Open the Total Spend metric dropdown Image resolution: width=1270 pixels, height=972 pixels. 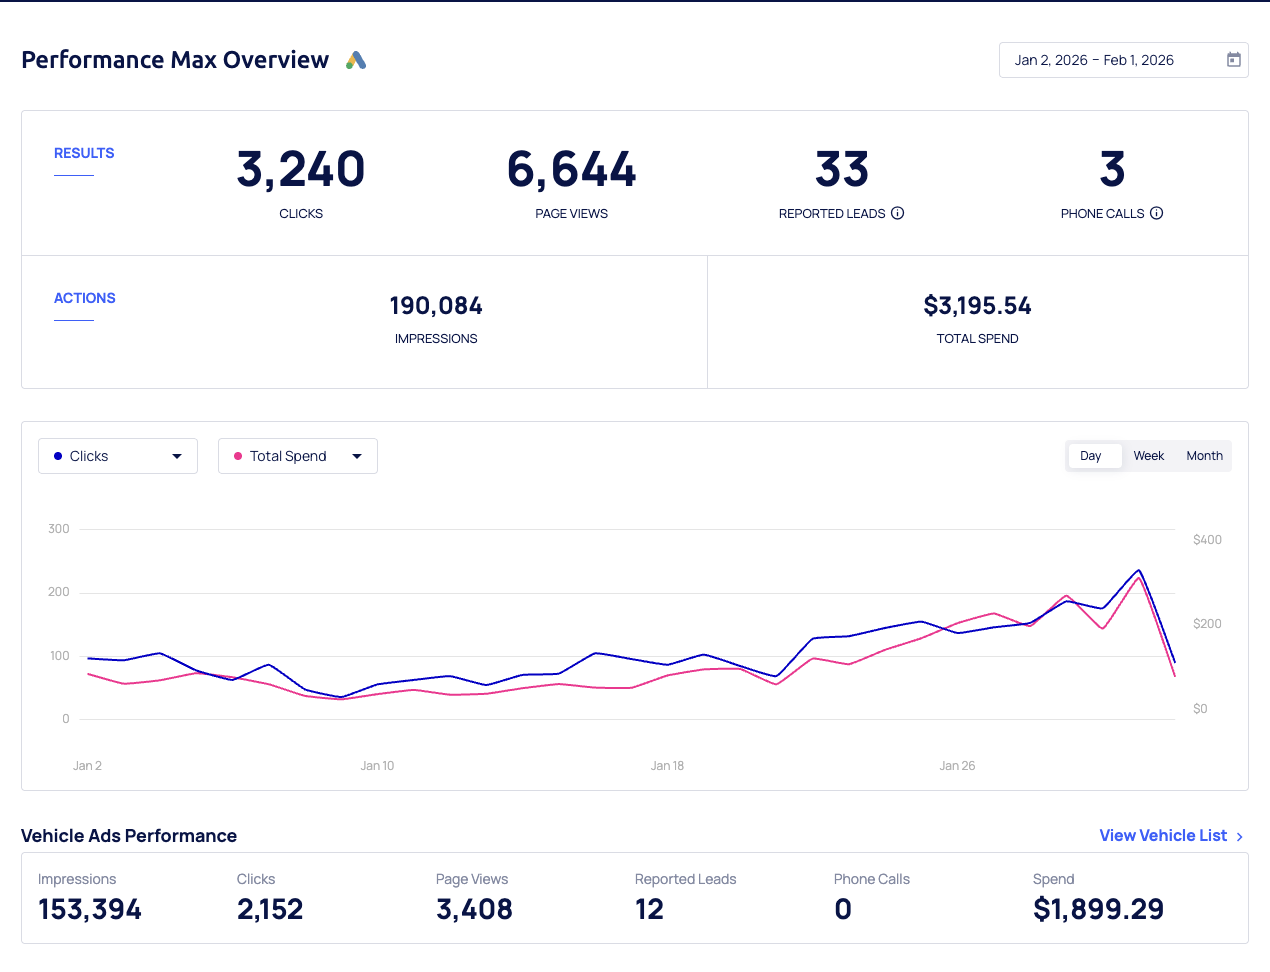pyautogui.click(x=357, y=456)
